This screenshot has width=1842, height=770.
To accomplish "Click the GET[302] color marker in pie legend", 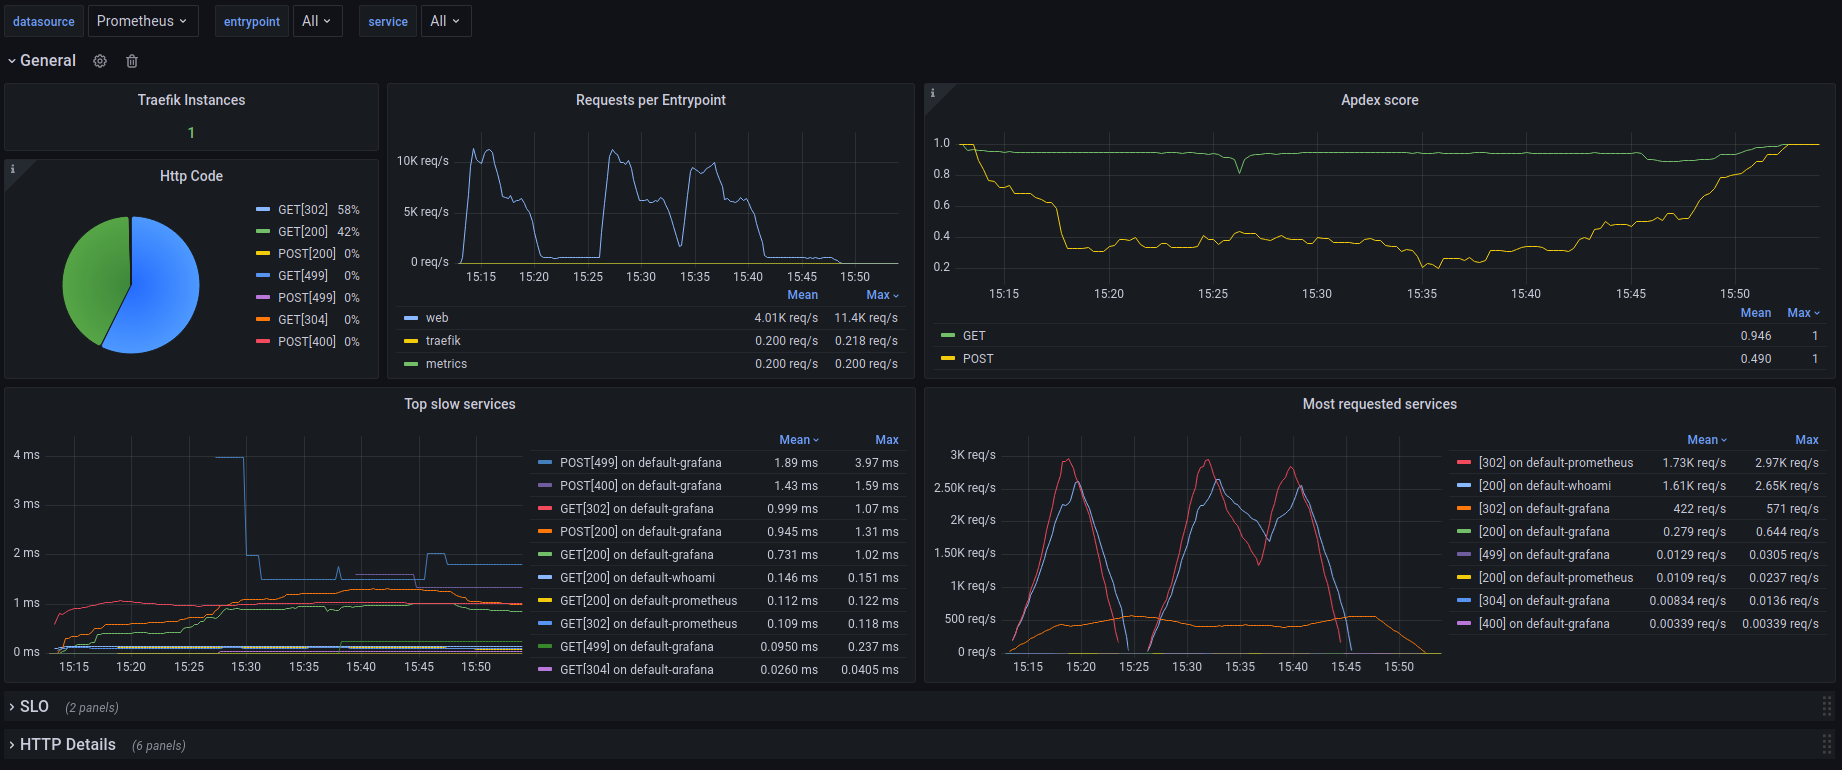I will (x=263, y=210).
